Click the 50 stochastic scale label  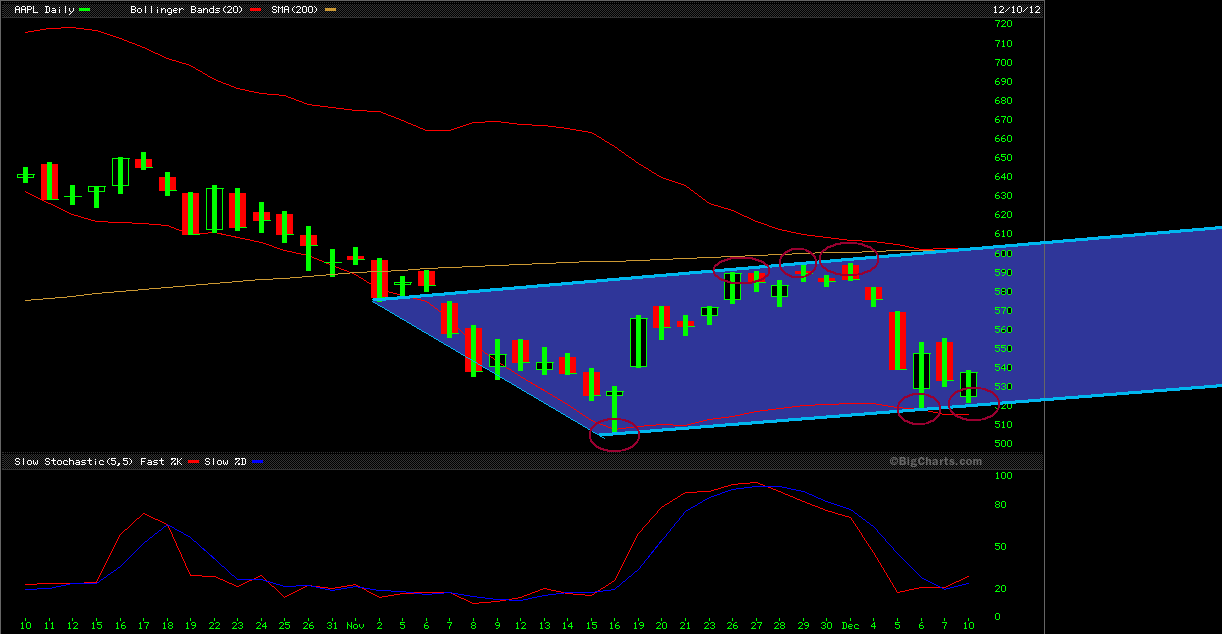(1000, 547)
